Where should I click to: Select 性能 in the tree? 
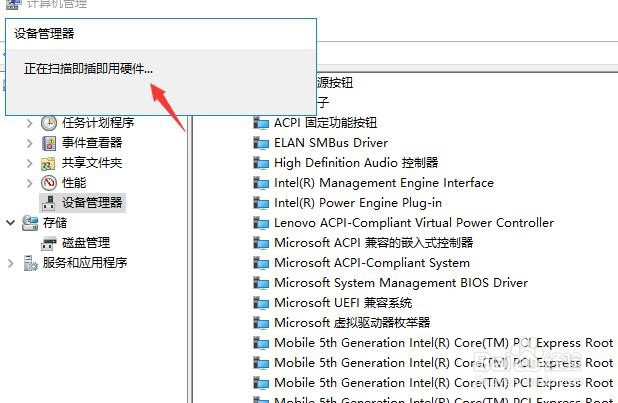(x=74, y=183)
